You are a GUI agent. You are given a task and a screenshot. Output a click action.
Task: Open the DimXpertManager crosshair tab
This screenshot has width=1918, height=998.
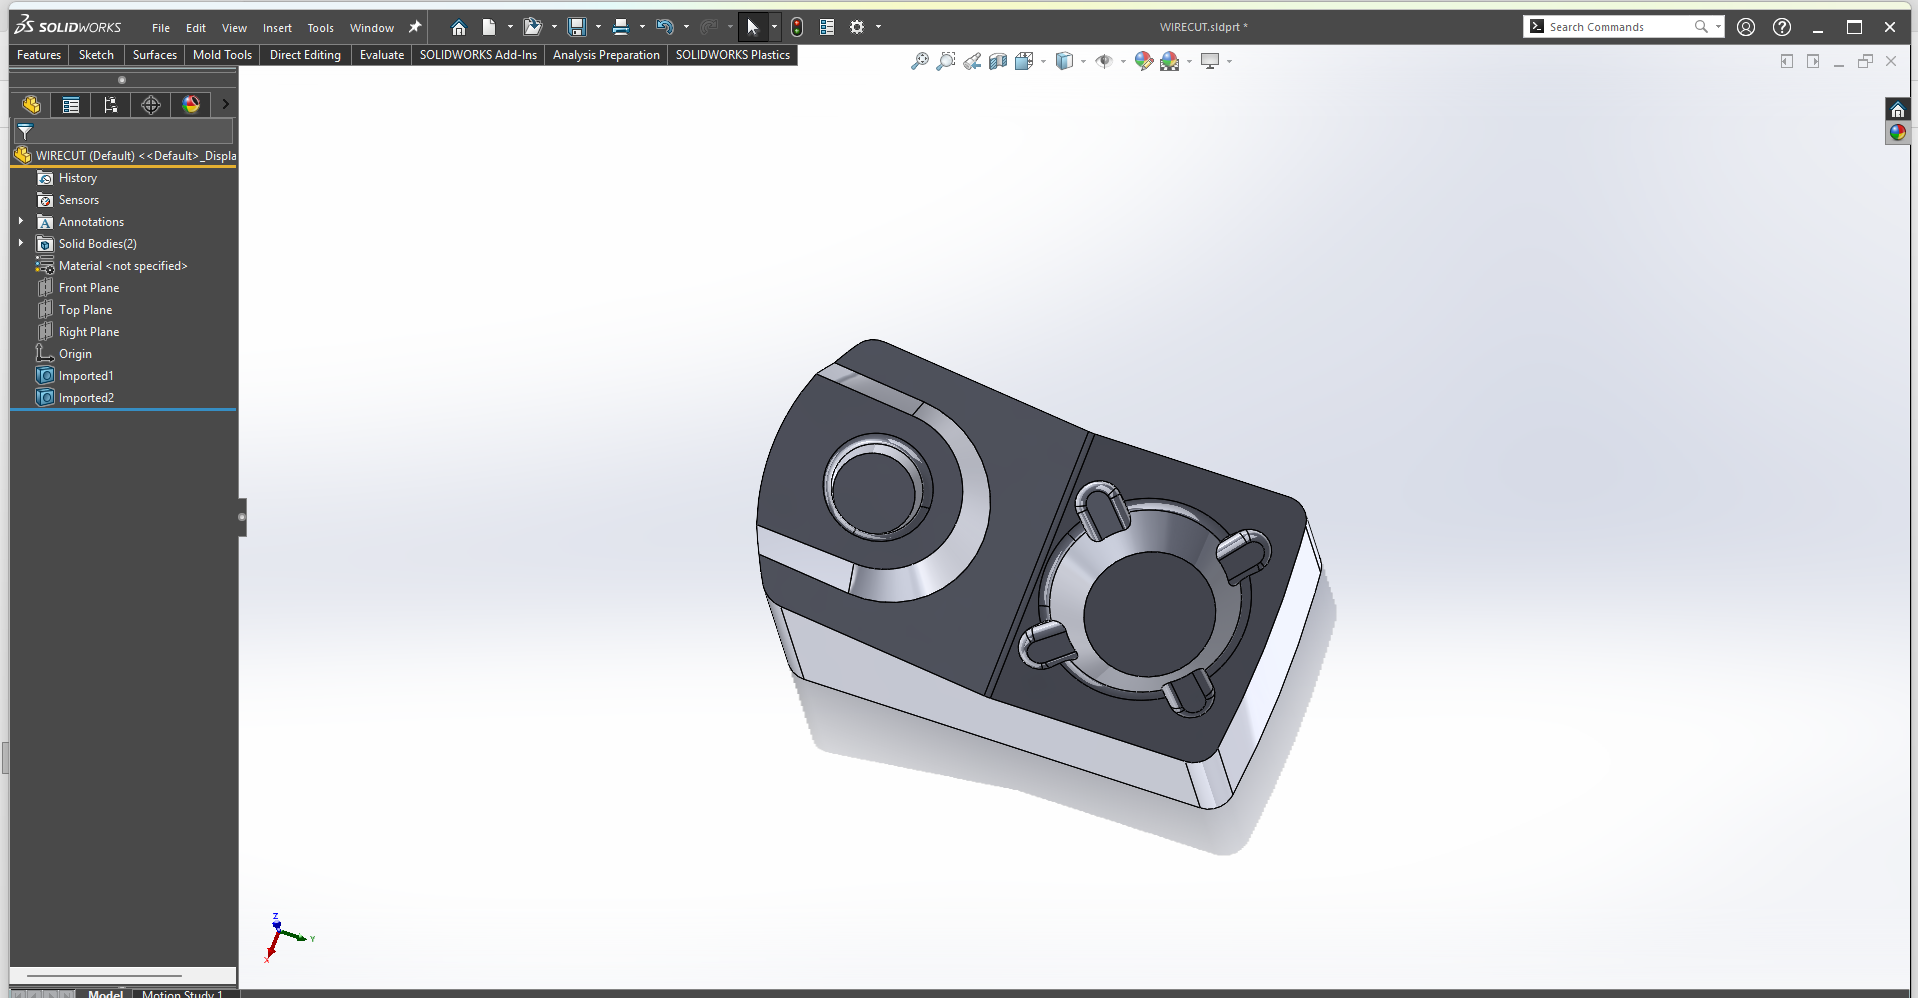pos(151,105)
